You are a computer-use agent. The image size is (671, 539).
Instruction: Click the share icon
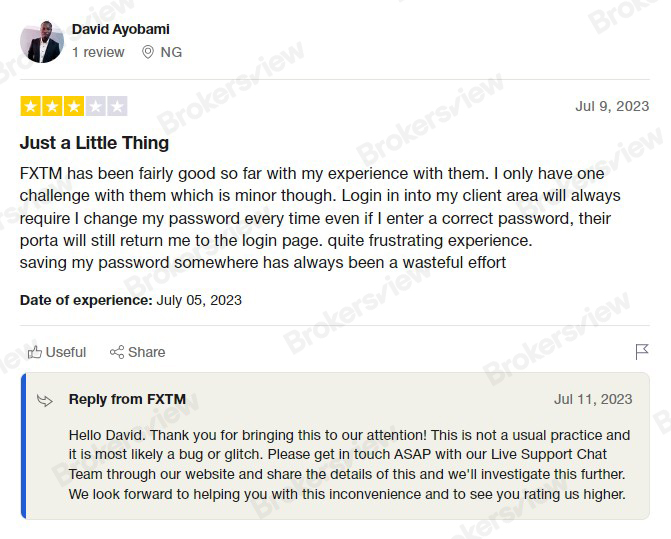(x=117, y=352)
